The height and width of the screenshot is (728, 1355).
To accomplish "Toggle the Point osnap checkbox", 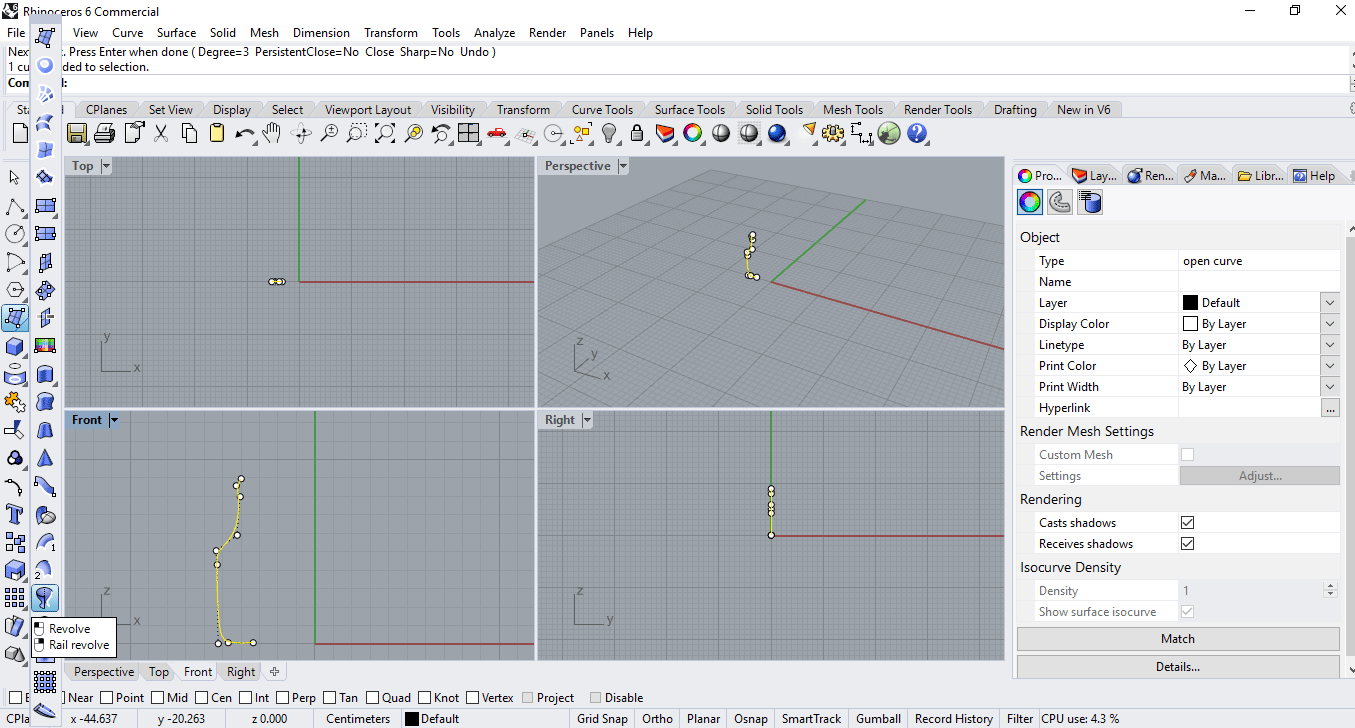I will coord(106,698).
